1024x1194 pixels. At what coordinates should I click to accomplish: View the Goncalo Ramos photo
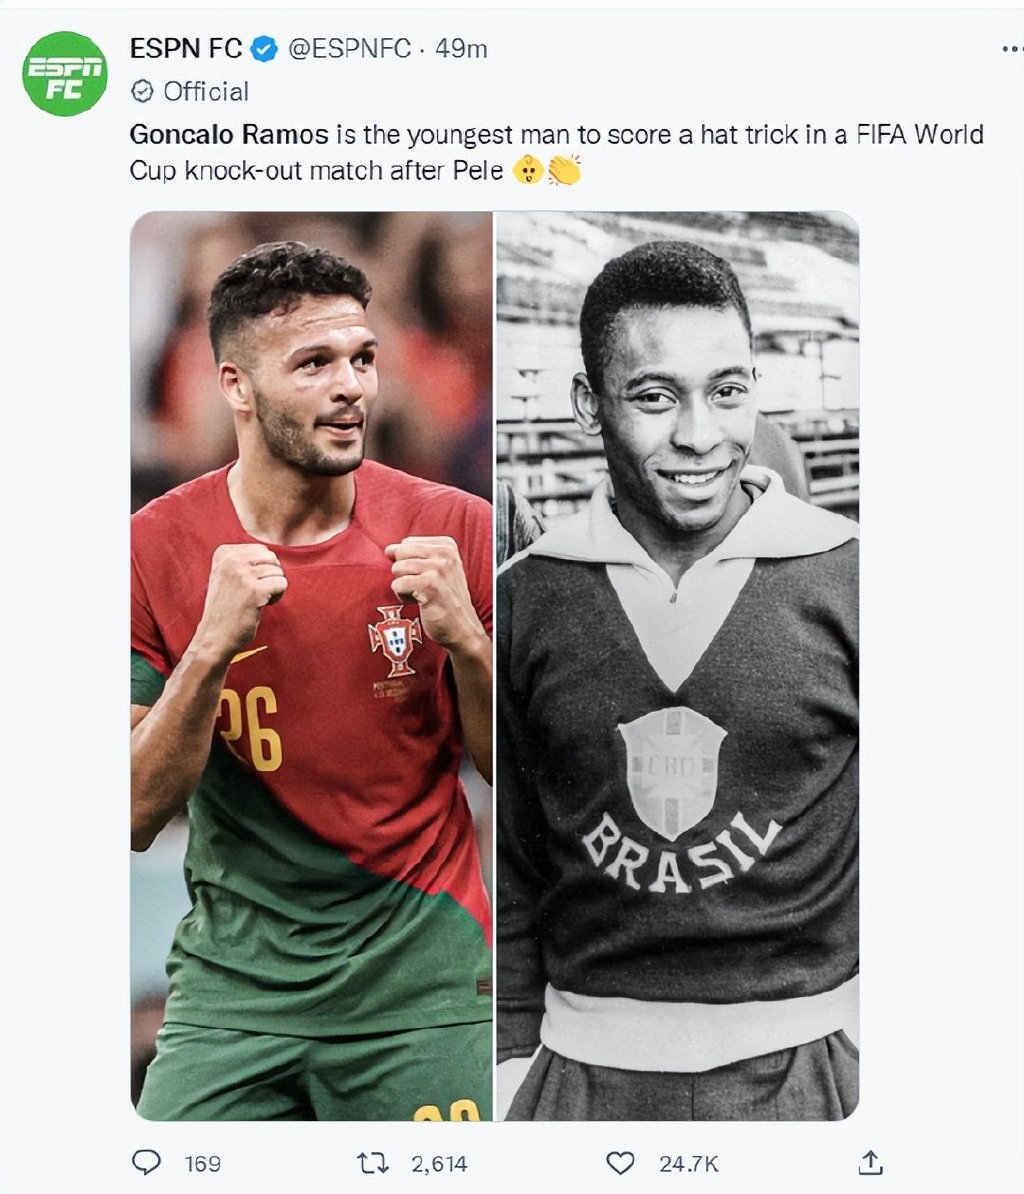click(311, 666)
